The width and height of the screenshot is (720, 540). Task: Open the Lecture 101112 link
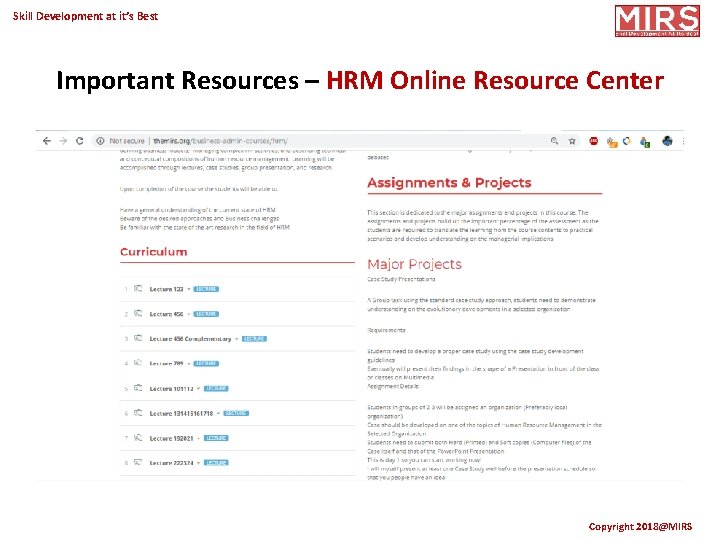coord(171,388)
